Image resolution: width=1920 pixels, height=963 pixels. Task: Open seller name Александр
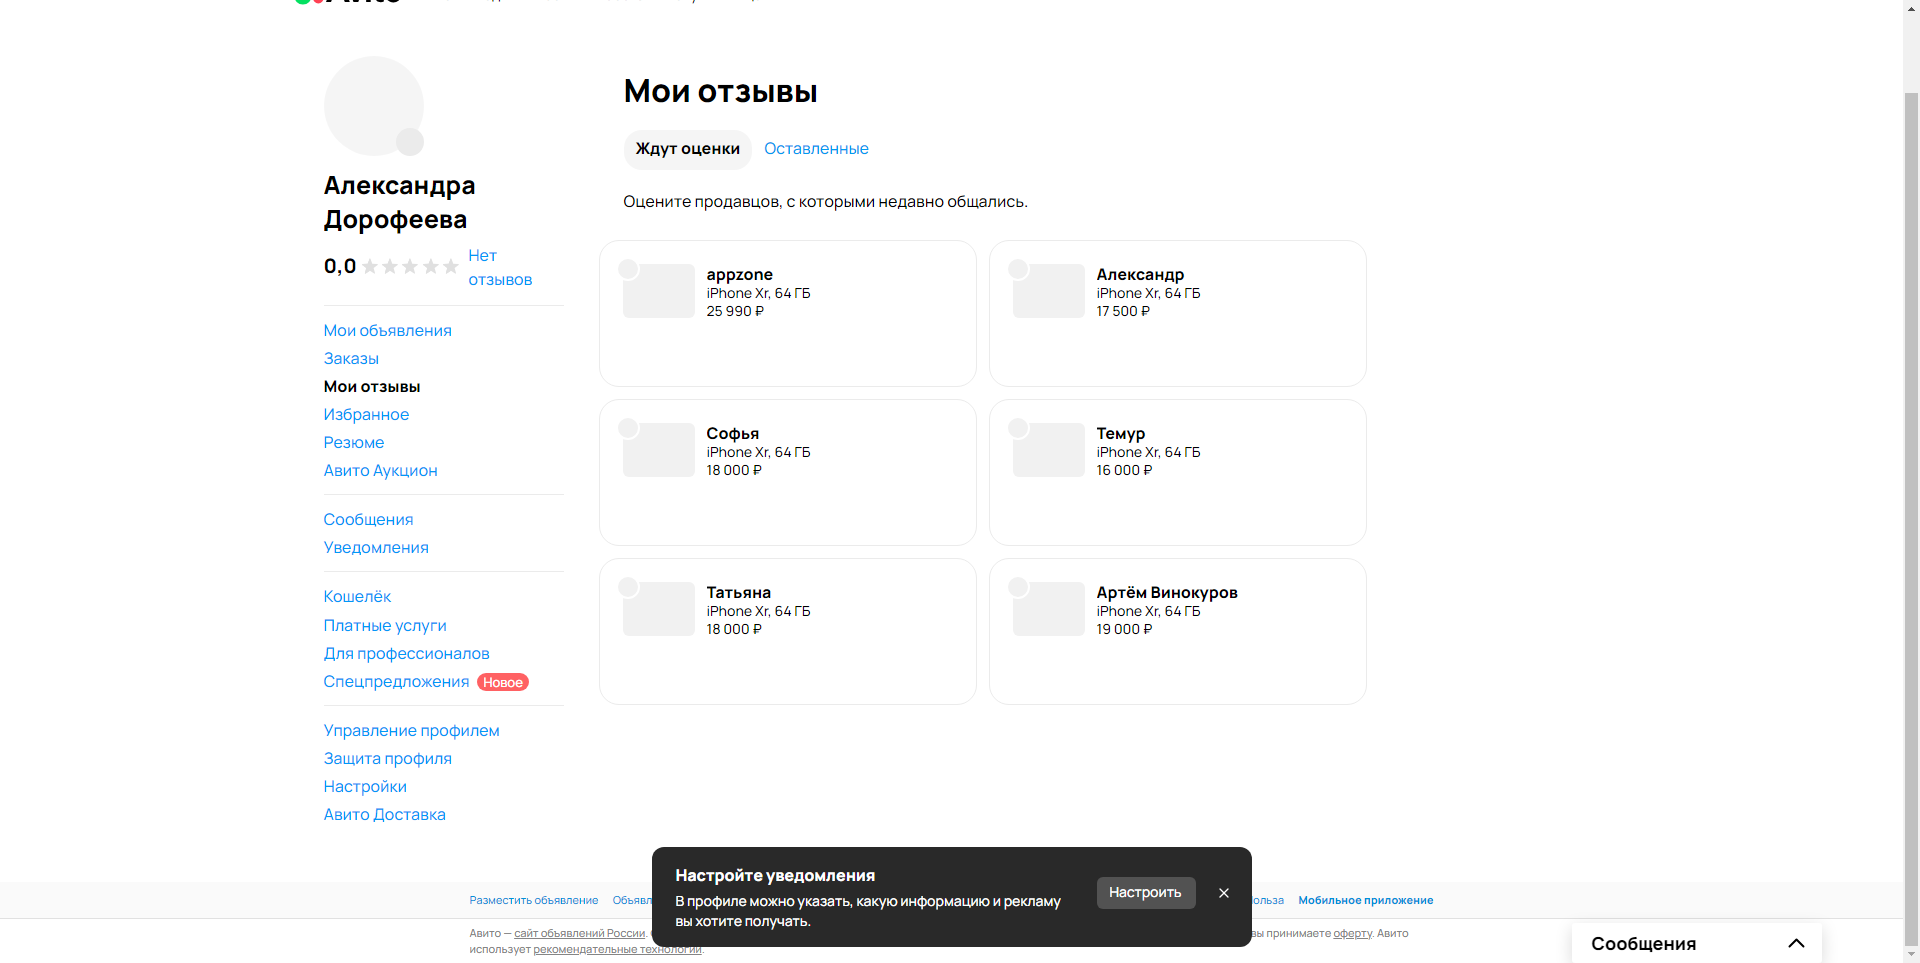point(1140,274)
